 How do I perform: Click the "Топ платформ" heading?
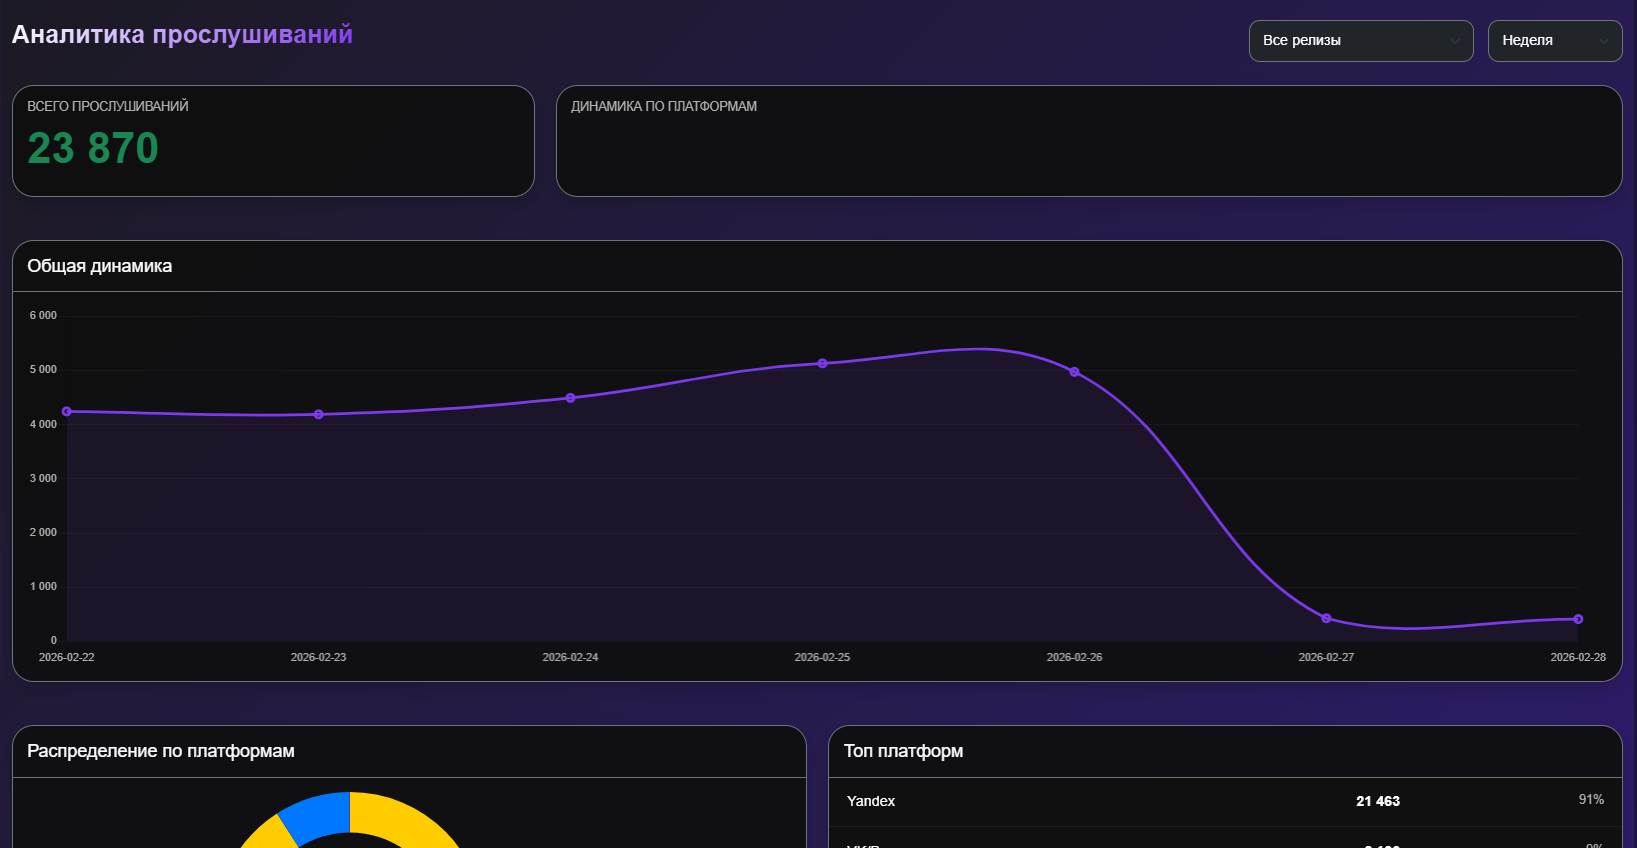pos(904,751)
